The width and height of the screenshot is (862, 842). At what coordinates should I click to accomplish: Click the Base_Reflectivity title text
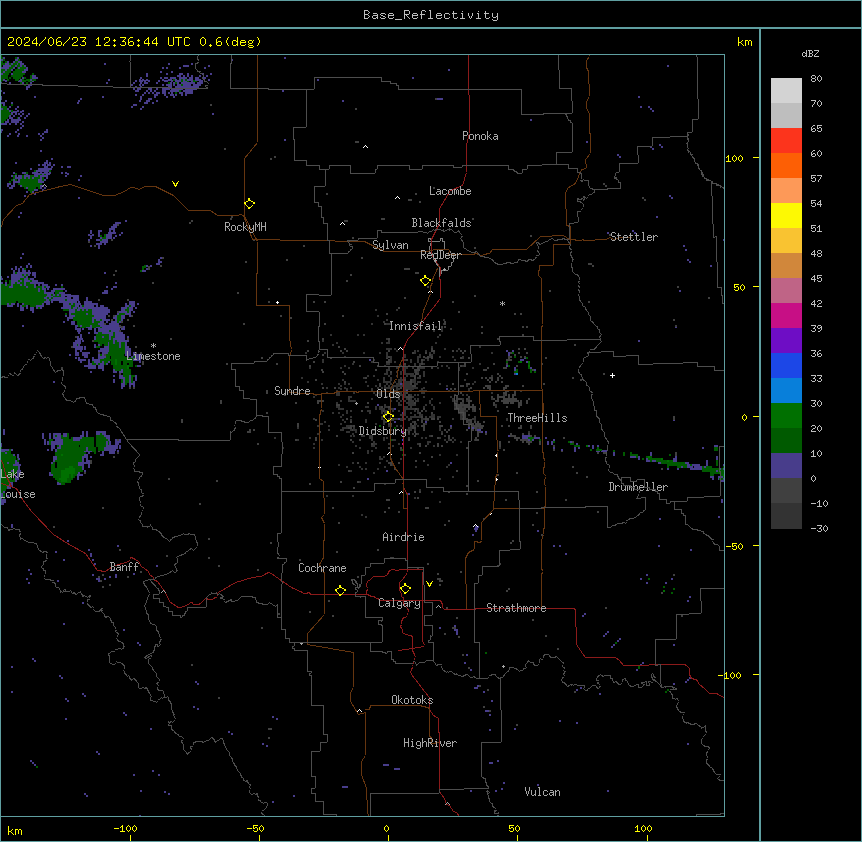(431, 15)
